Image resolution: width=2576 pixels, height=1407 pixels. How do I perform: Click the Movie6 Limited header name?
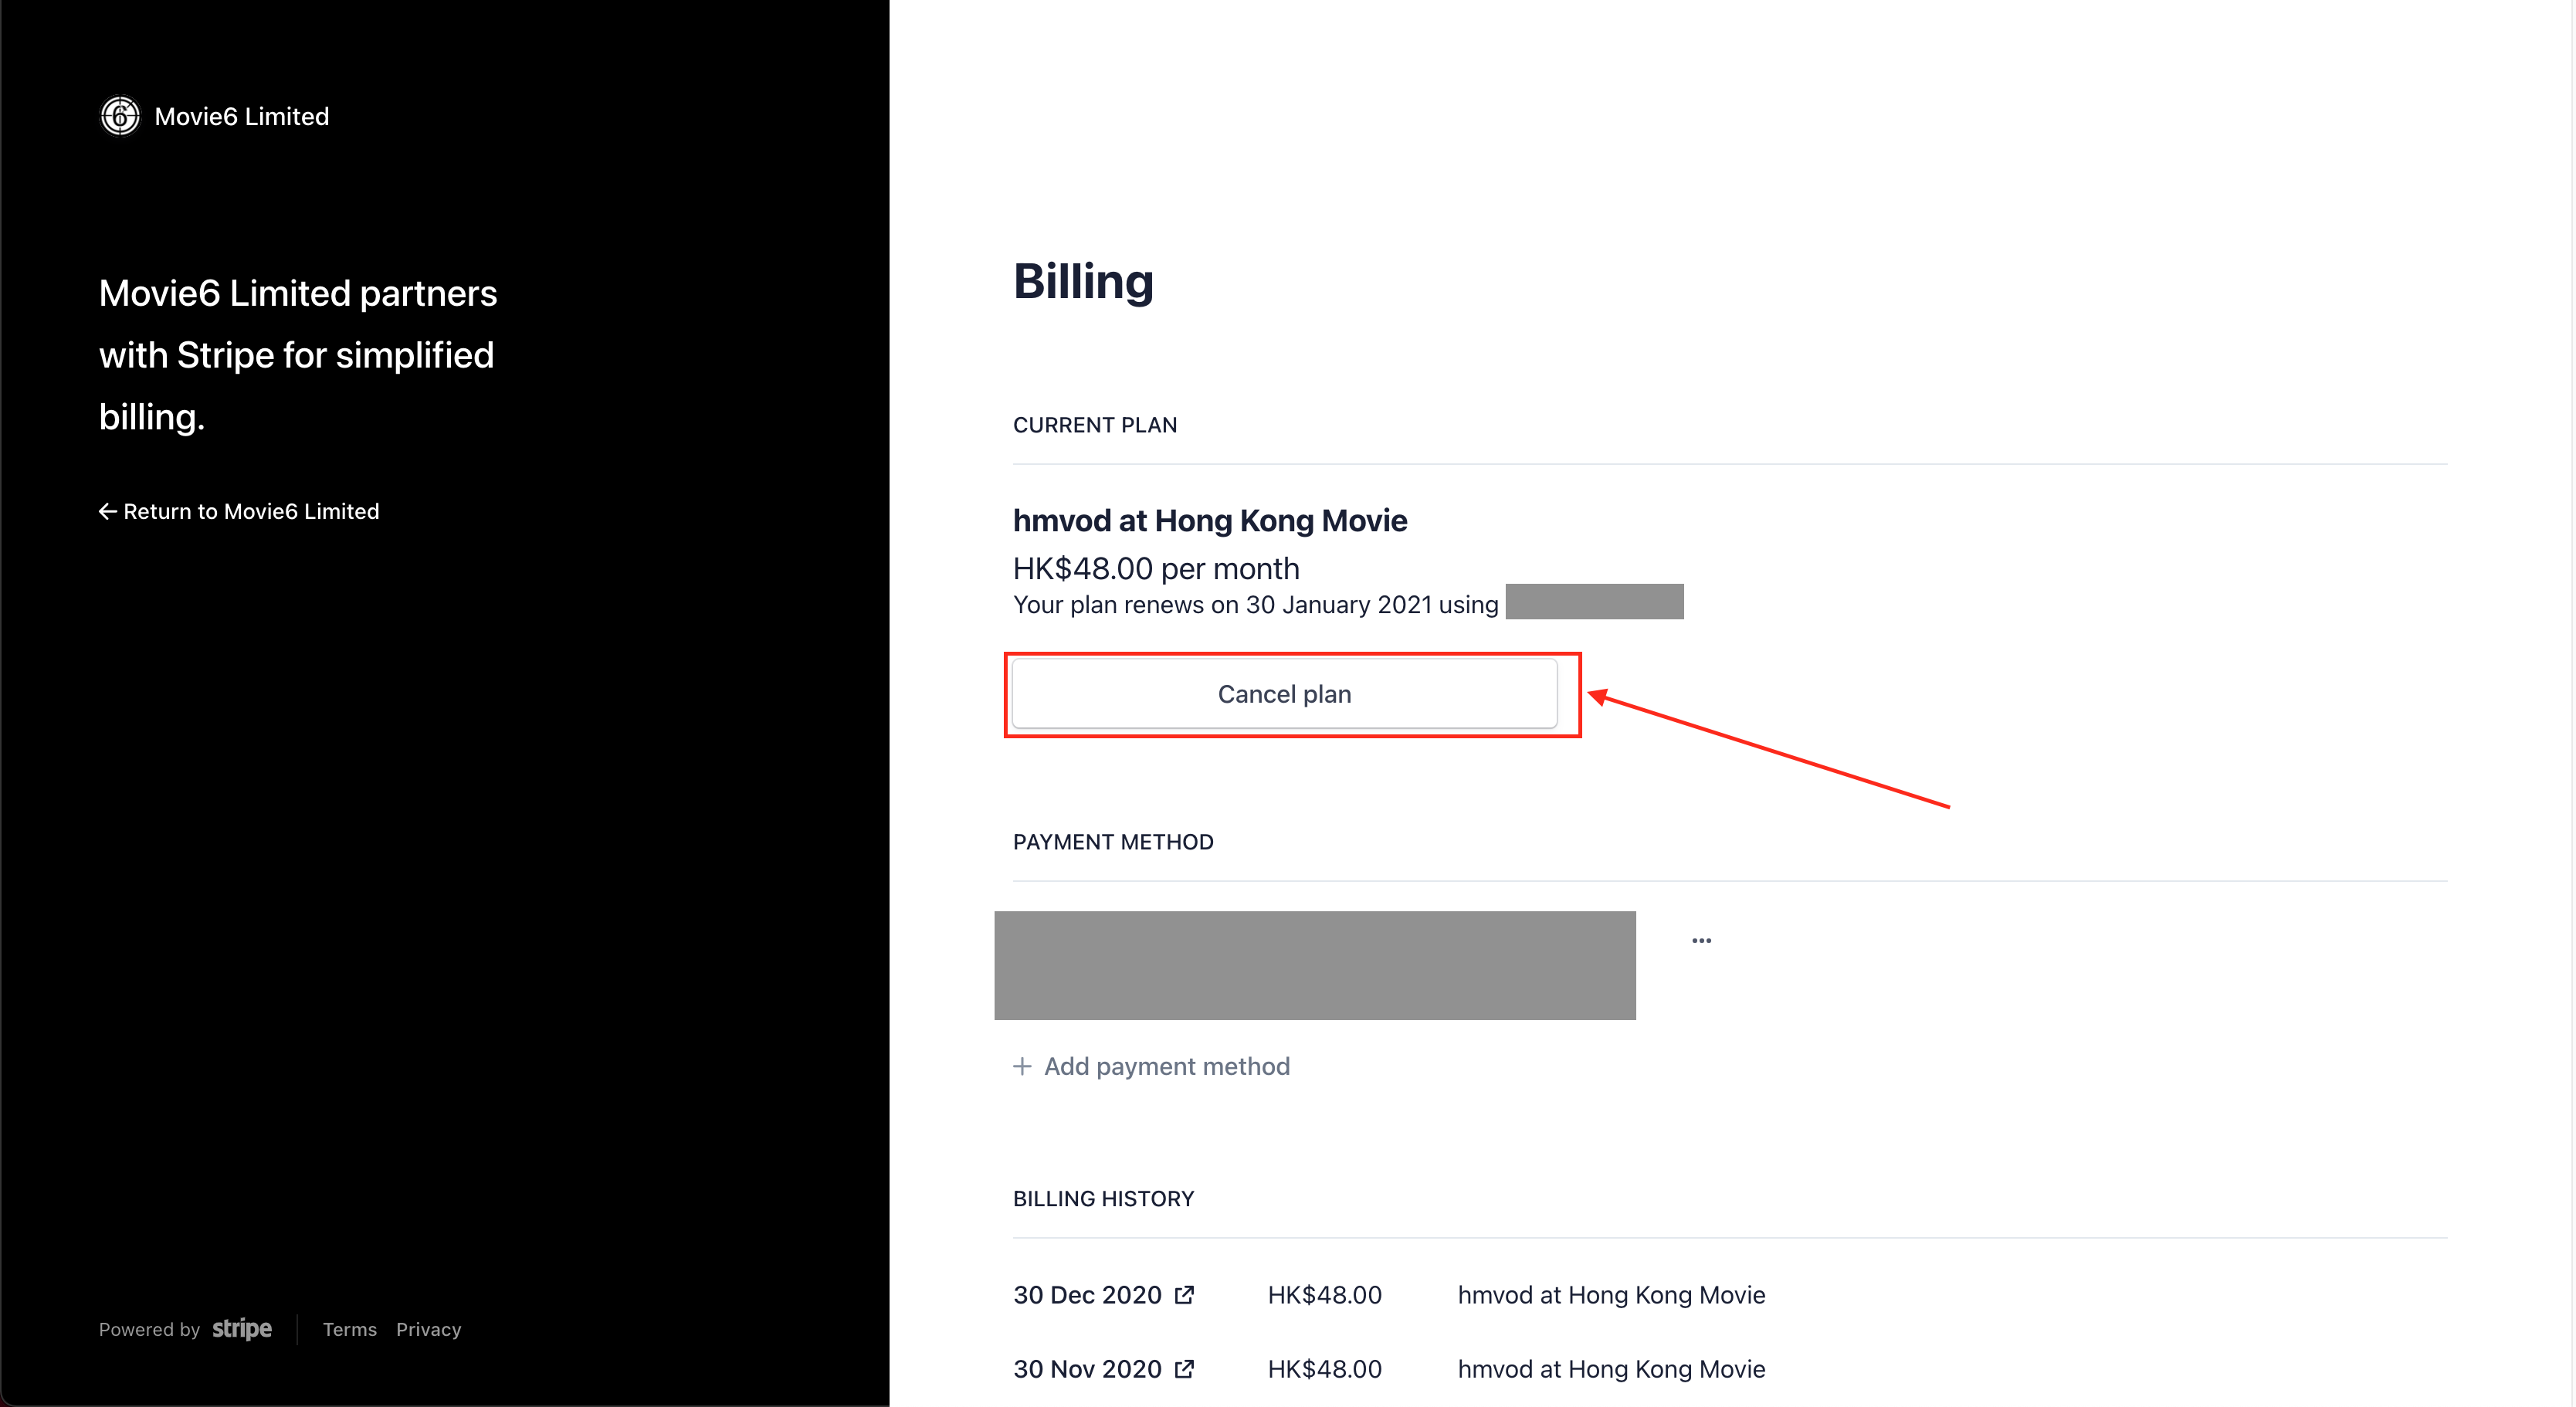coord(242,117)
